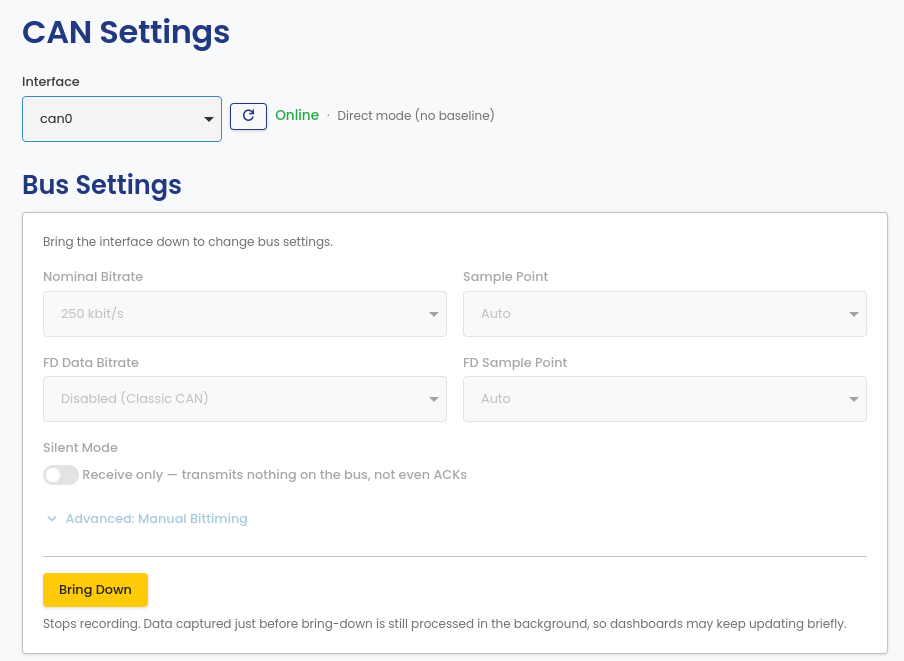Click the FD Data Bitrate label

click(x=91, y=362)
